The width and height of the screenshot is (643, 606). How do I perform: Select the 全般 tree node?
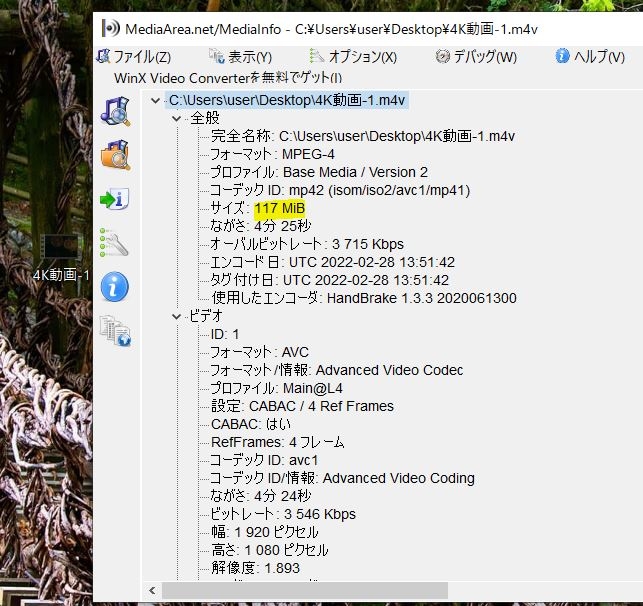205,118
